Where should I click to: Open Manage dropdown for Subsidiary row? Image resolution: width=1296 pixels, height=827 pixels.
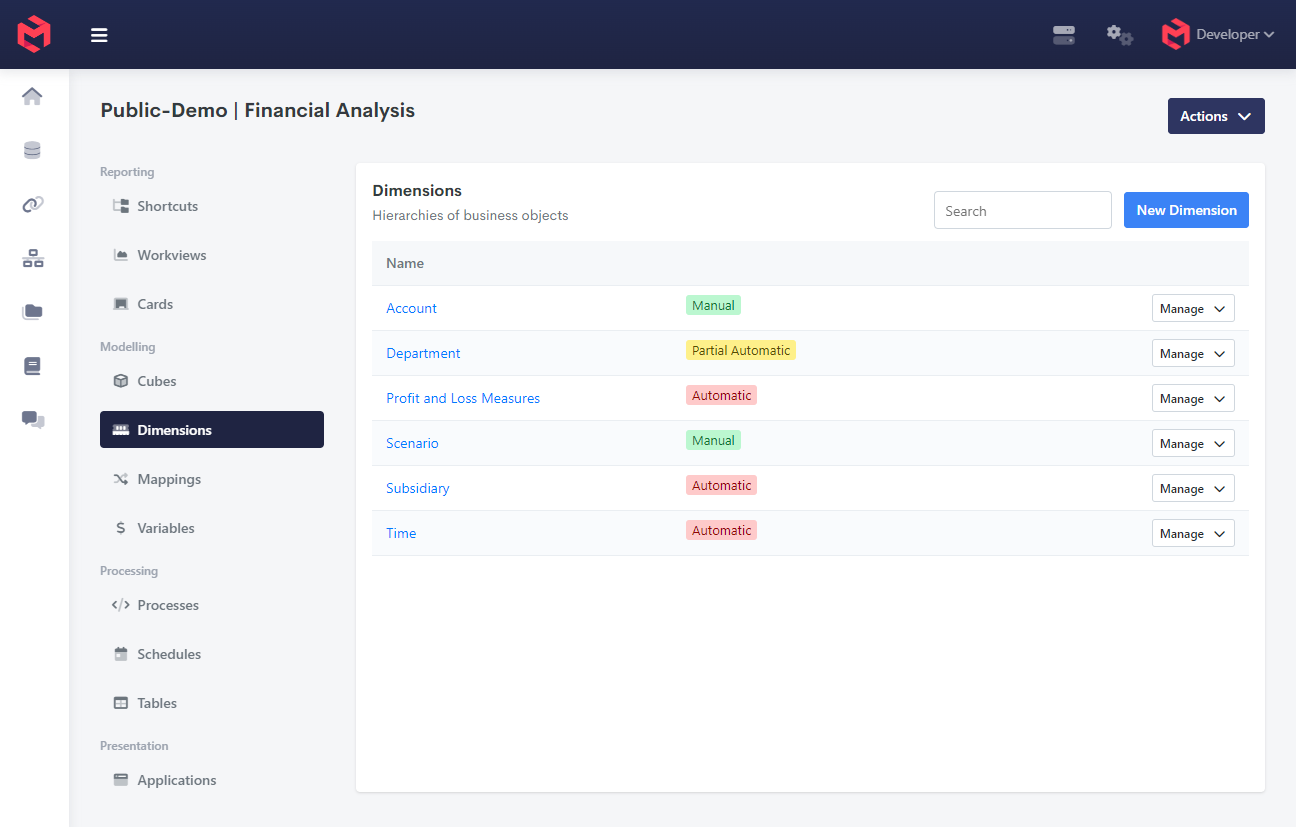pyautogui.click(x=1192, y=489)
